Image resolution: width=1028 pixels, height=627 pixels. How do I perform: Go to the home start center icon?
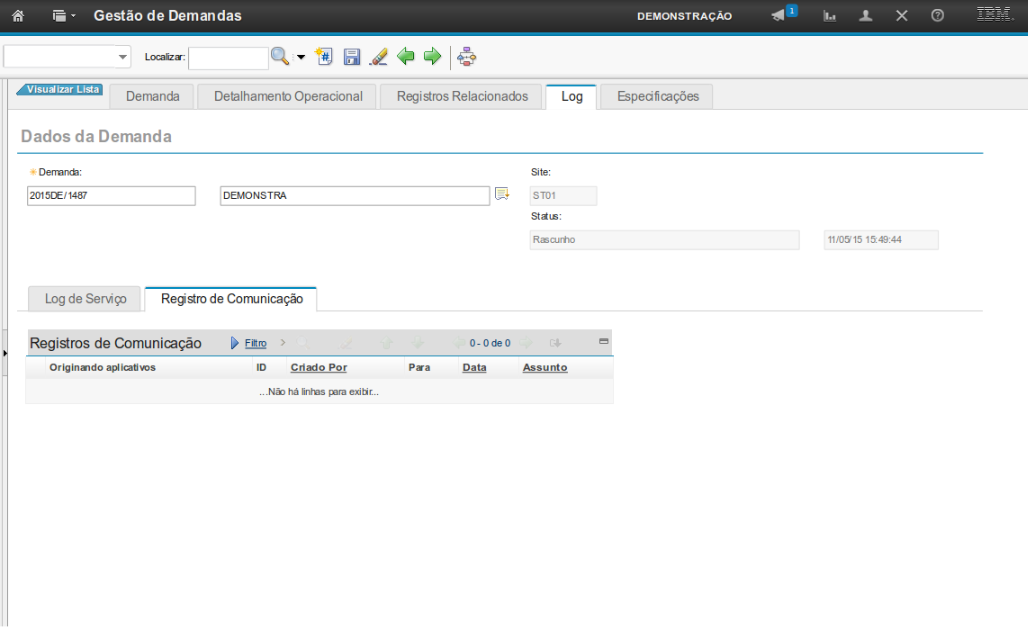point(17,16)
